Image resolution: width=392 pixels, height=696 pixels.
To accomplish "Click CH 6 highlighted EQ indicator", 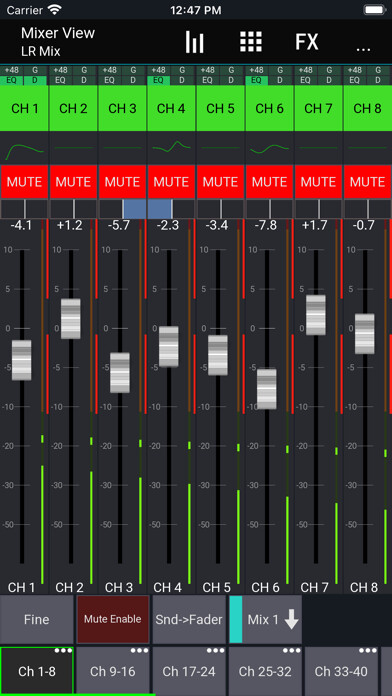I will click(257, 80).
